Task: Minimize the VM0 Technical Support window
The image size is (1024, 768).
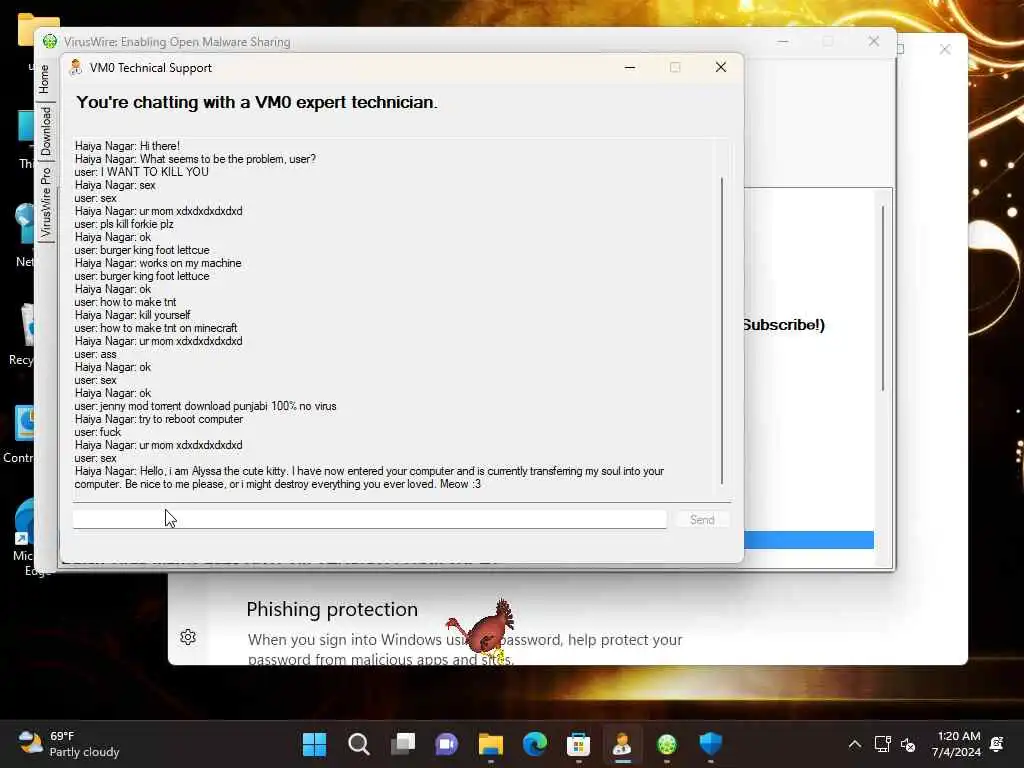Action: [630, 67]
